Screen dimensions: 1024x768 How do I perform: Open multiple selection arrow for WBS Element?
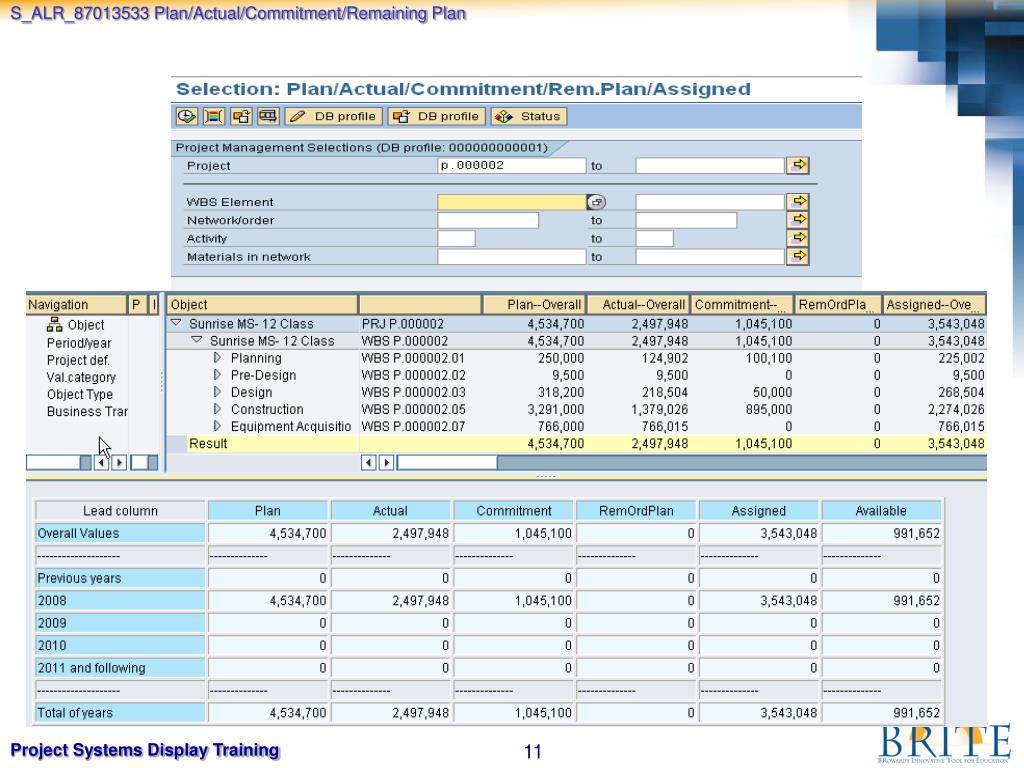click(799, 202)
